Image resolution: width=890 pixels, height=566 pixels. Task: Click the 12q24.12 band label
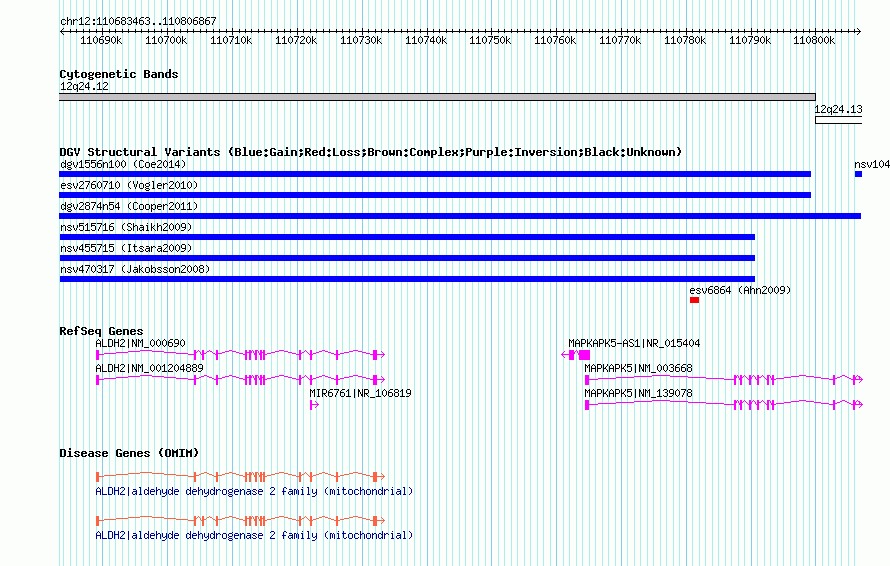pos(84,86)
